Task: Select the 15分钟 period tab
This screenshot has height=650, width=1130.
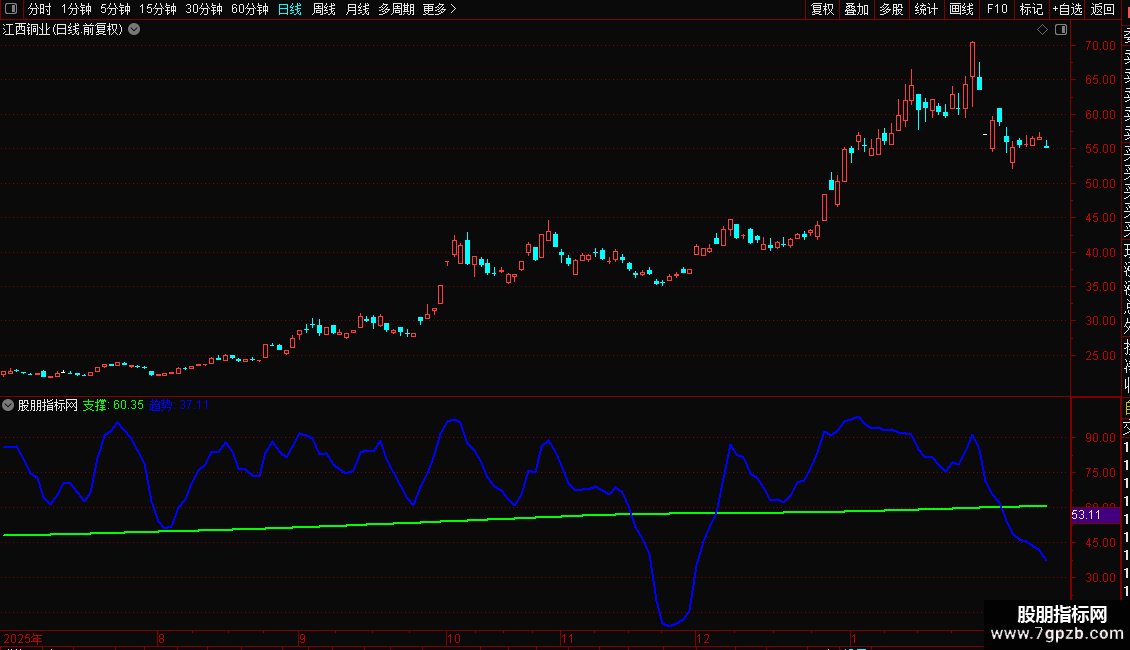Action: [x=157, y=9]
